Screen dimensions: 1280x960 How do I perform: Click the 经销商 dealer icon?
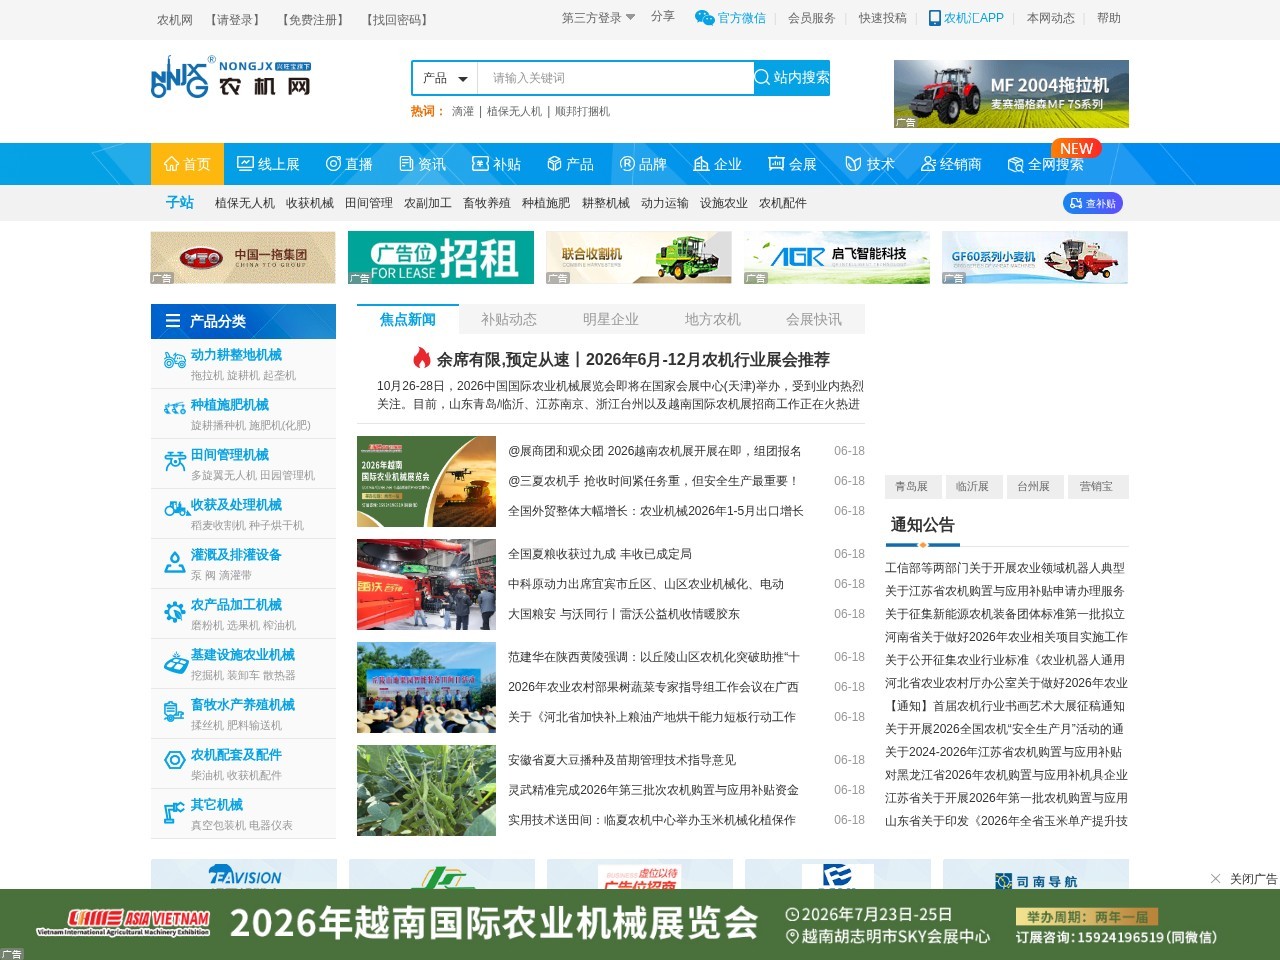928,164
